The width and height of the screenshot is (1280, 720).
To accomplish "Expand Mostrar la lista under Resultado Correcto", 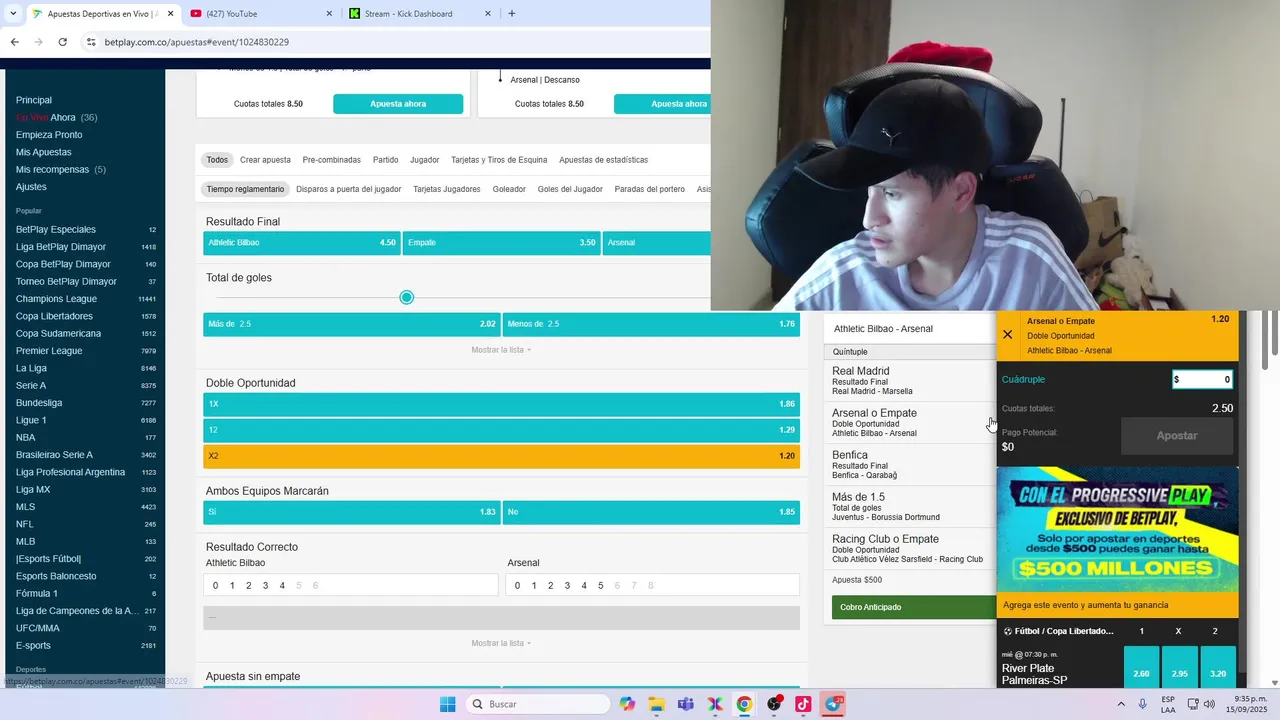I will (501, 643).
